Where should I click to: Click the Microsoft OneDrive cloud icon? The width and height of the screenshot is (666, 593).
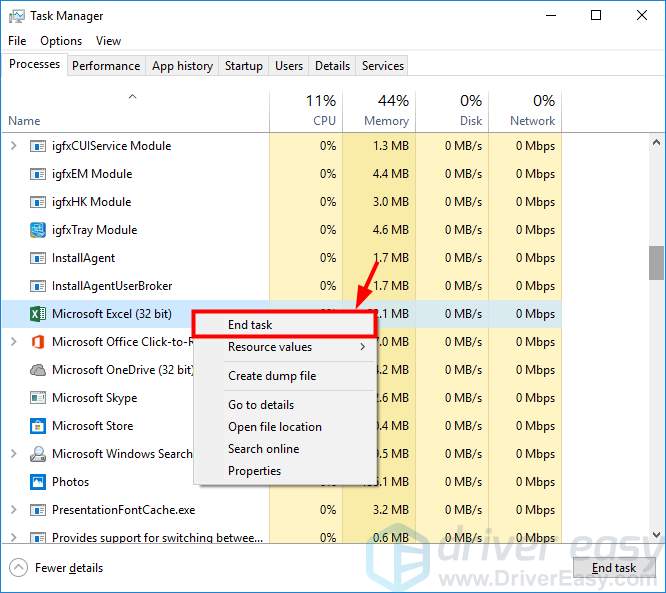[x=38, y=370]
